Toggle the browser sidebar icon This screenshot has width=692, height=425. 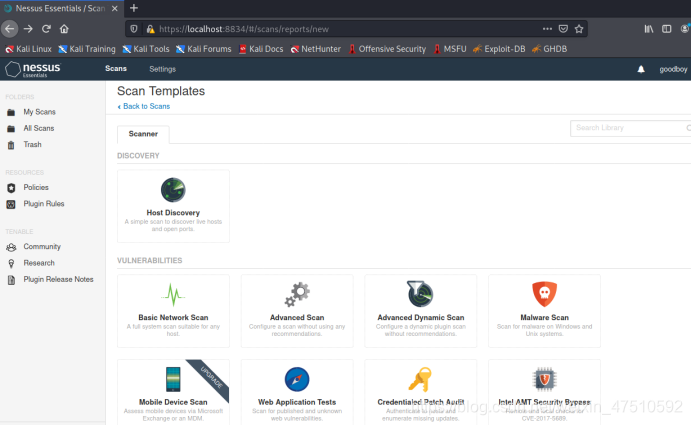[666, 29]
